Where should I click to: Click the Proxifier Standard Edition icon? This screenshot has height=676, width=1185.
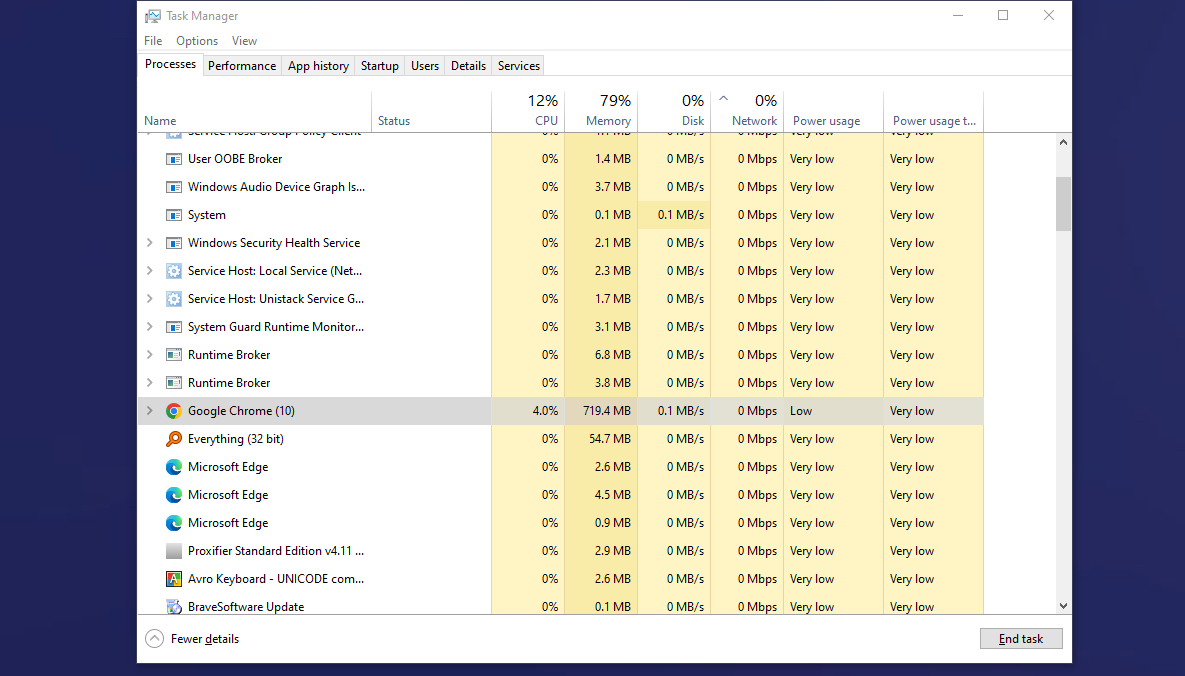pos(173,551)
